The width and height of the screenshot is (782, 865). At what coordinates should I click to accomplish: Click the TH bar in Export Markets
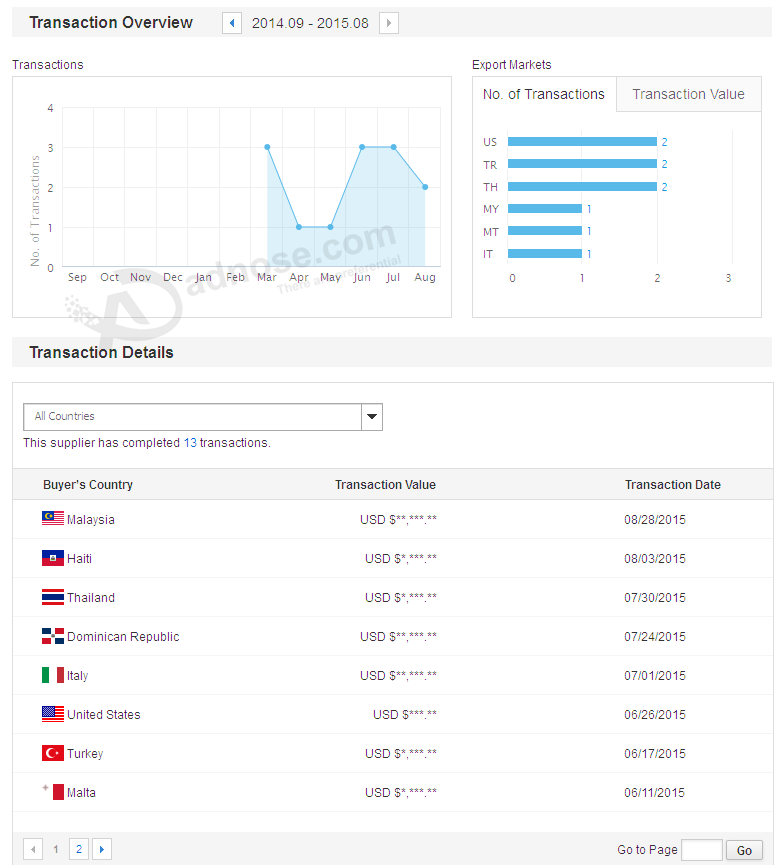point(582,186)
